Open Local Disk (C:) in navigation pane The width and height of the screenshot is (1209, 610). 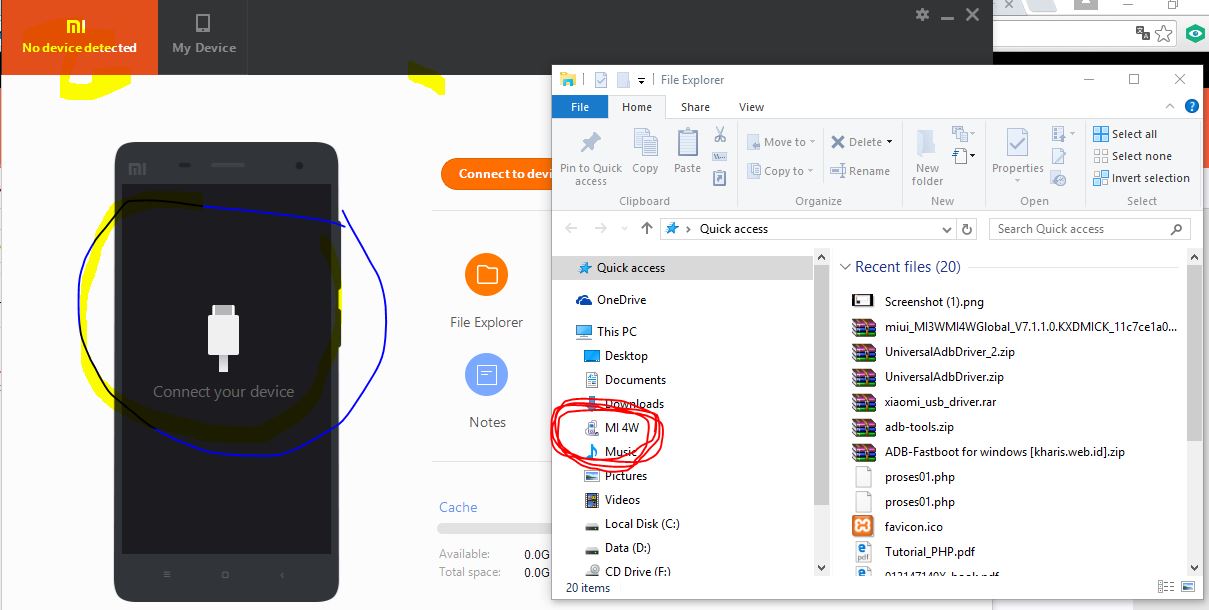pyautogui.click(x=632, y=524)
